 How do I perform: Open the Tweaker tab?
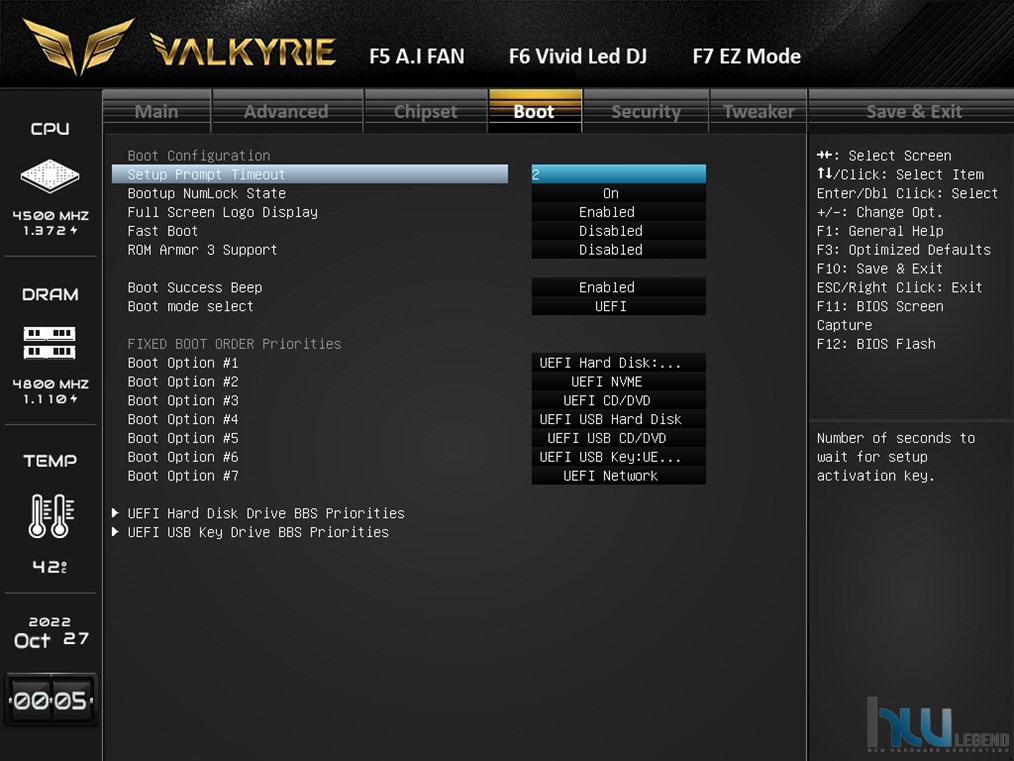759,111
